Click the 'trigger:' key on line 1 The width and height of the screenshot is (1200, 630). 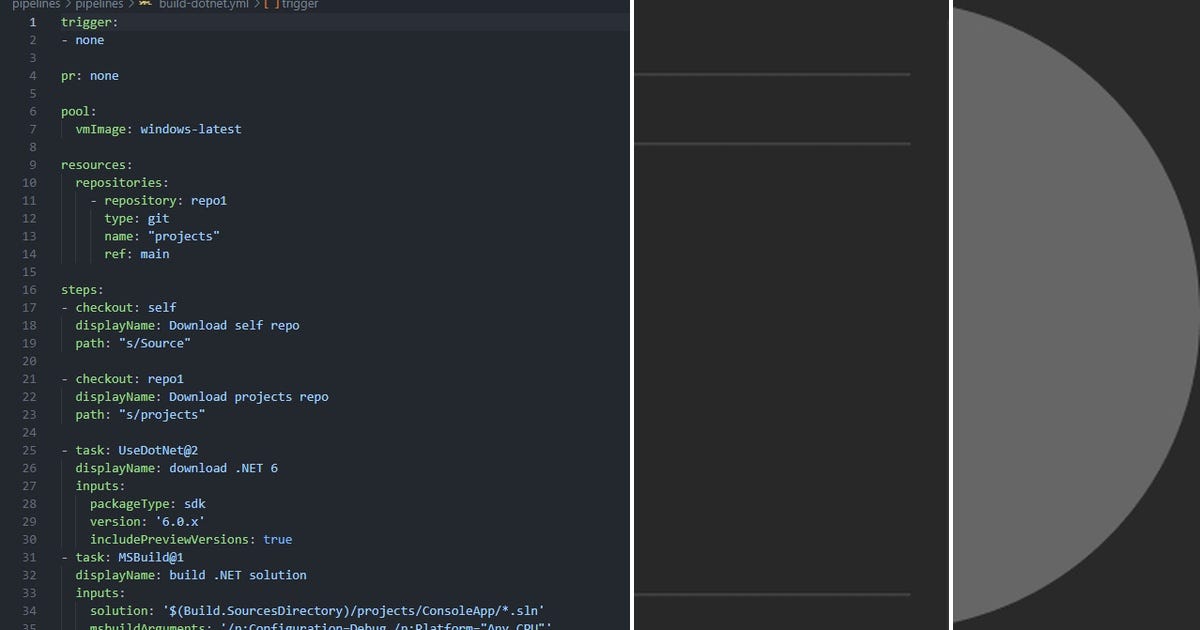(89, 22)
